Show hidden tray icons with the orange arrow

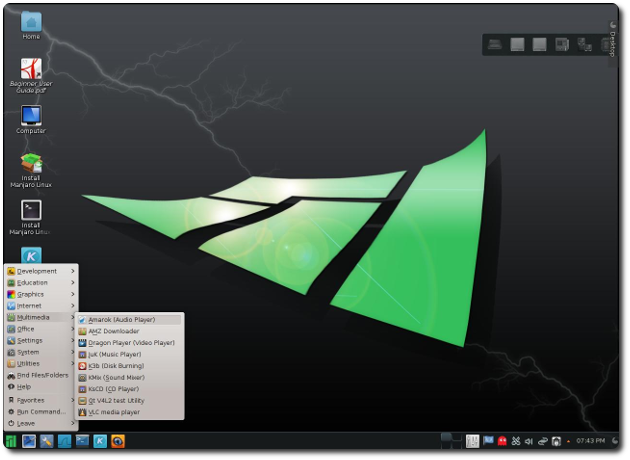(x=568, y=441)
